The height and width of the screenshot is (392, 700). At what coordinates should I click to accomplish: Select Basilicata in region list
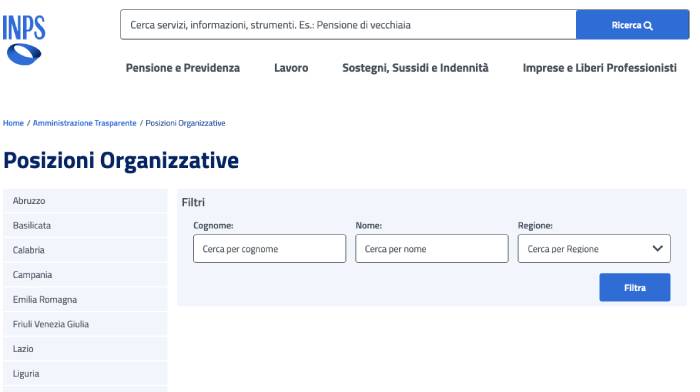tap(85, 225)
